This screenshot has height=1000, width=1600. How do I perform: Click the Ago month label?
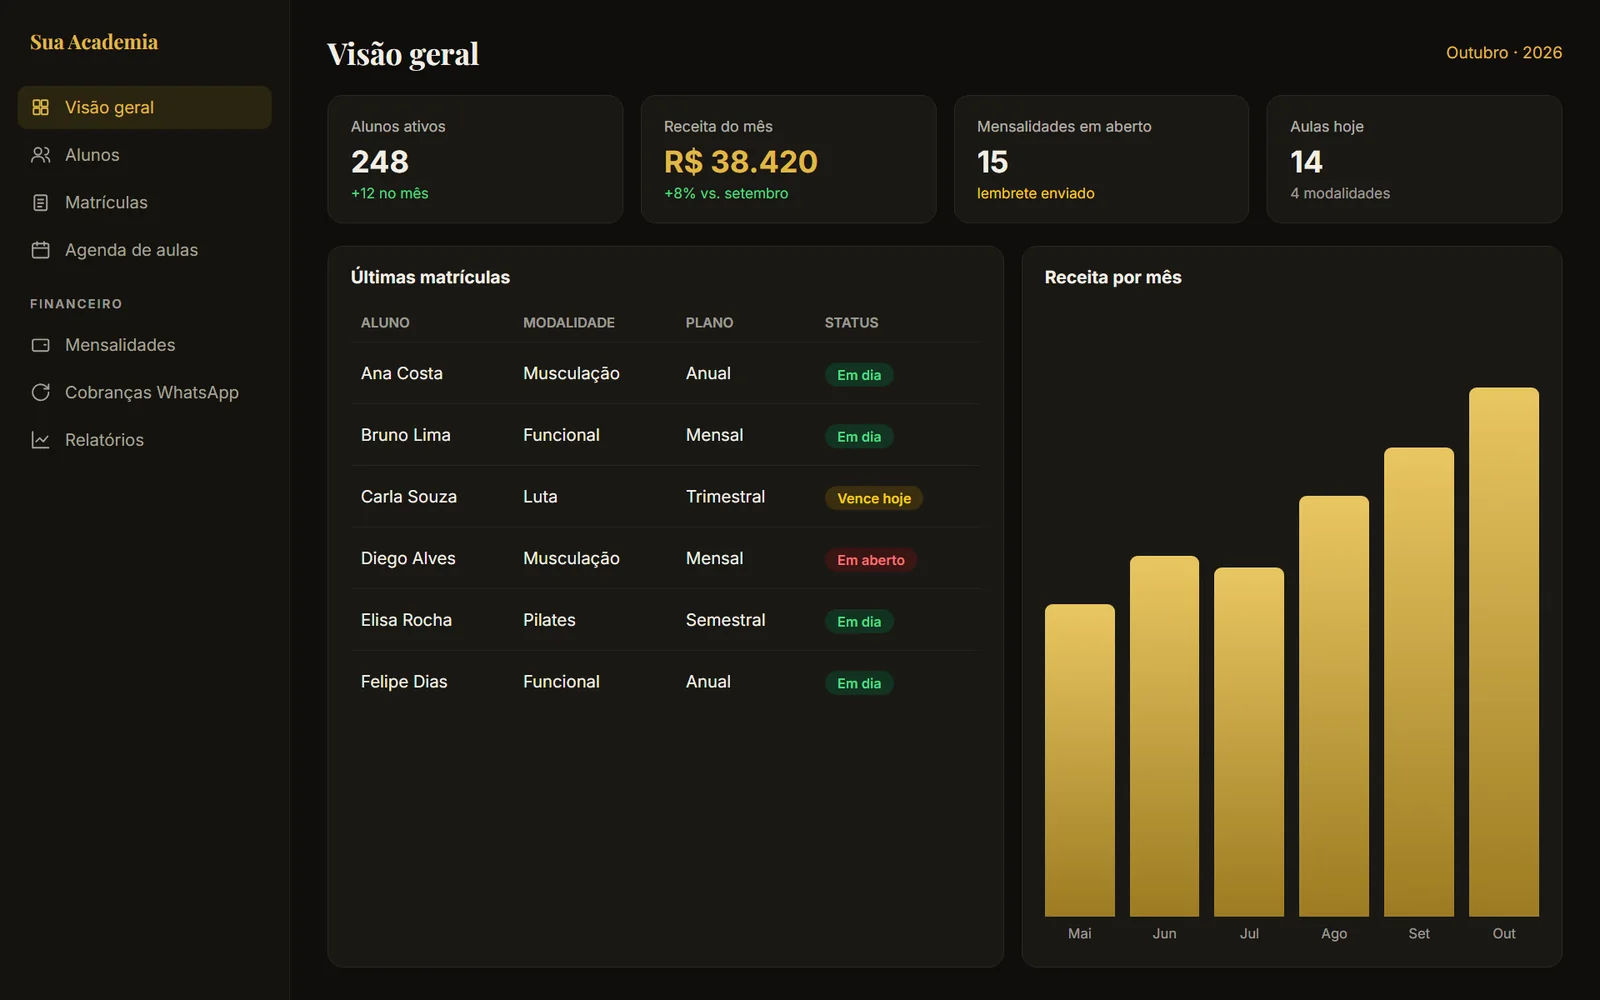click(1334, 933)
